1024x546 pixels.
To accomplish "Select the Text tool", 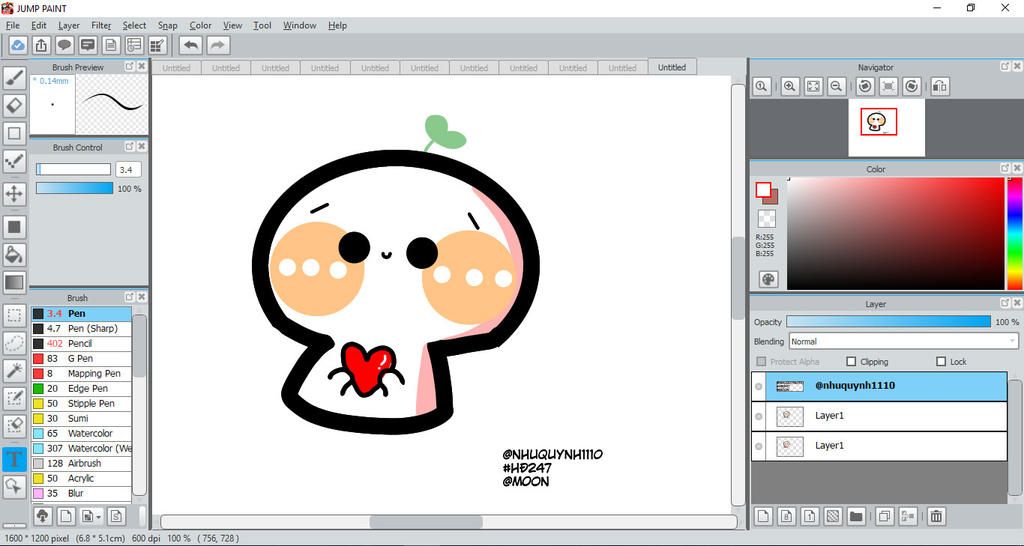I will [14, 458].
